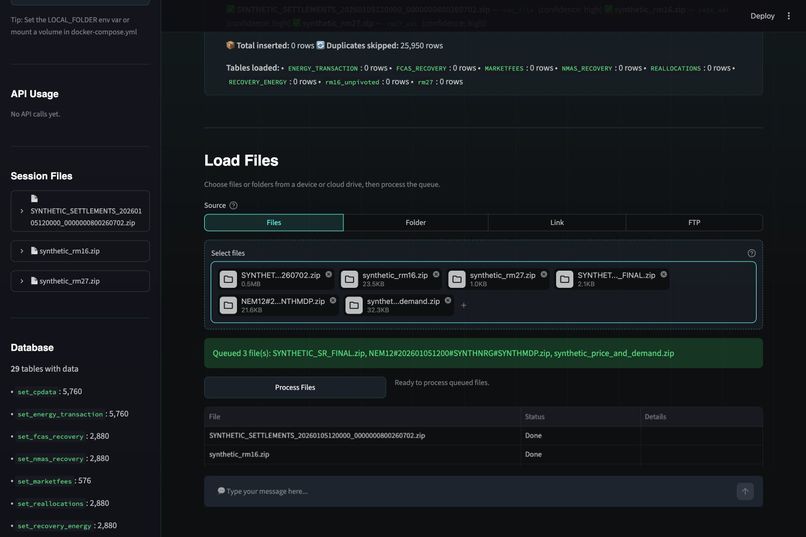Click the '29 tables with data' text
806x537 pixels.
click(45, 369)
